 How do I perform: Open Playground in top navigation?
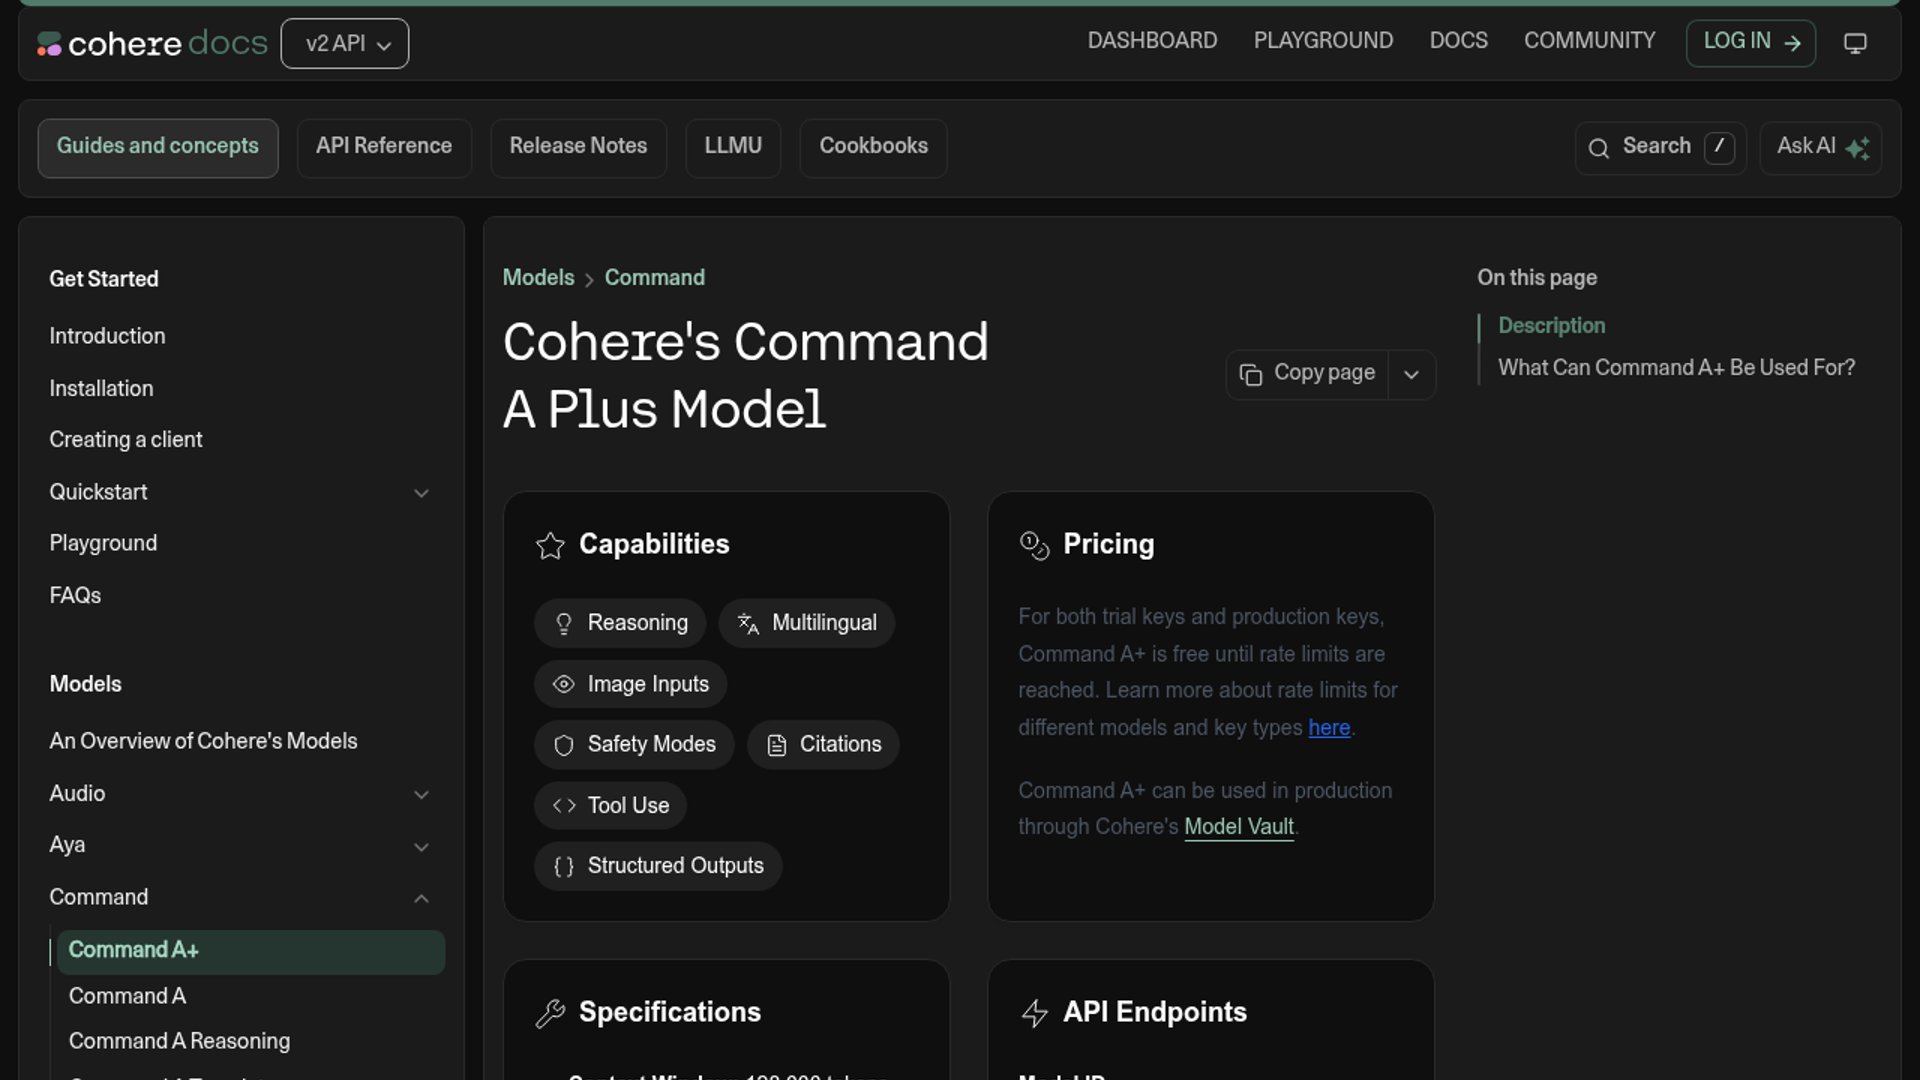pyautogui.click(x=1323, y=41)
